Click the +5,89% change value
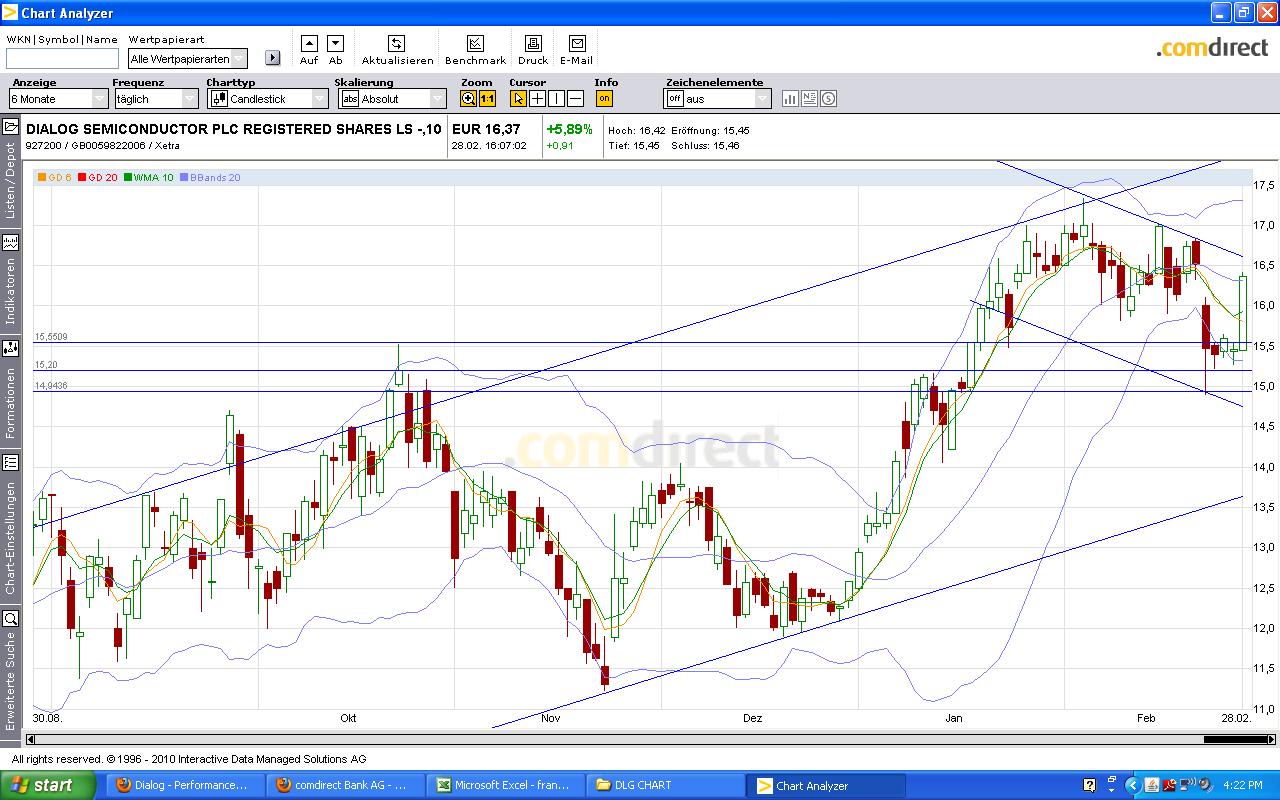Screen dimensions: 1280x800 click(569, 129)
